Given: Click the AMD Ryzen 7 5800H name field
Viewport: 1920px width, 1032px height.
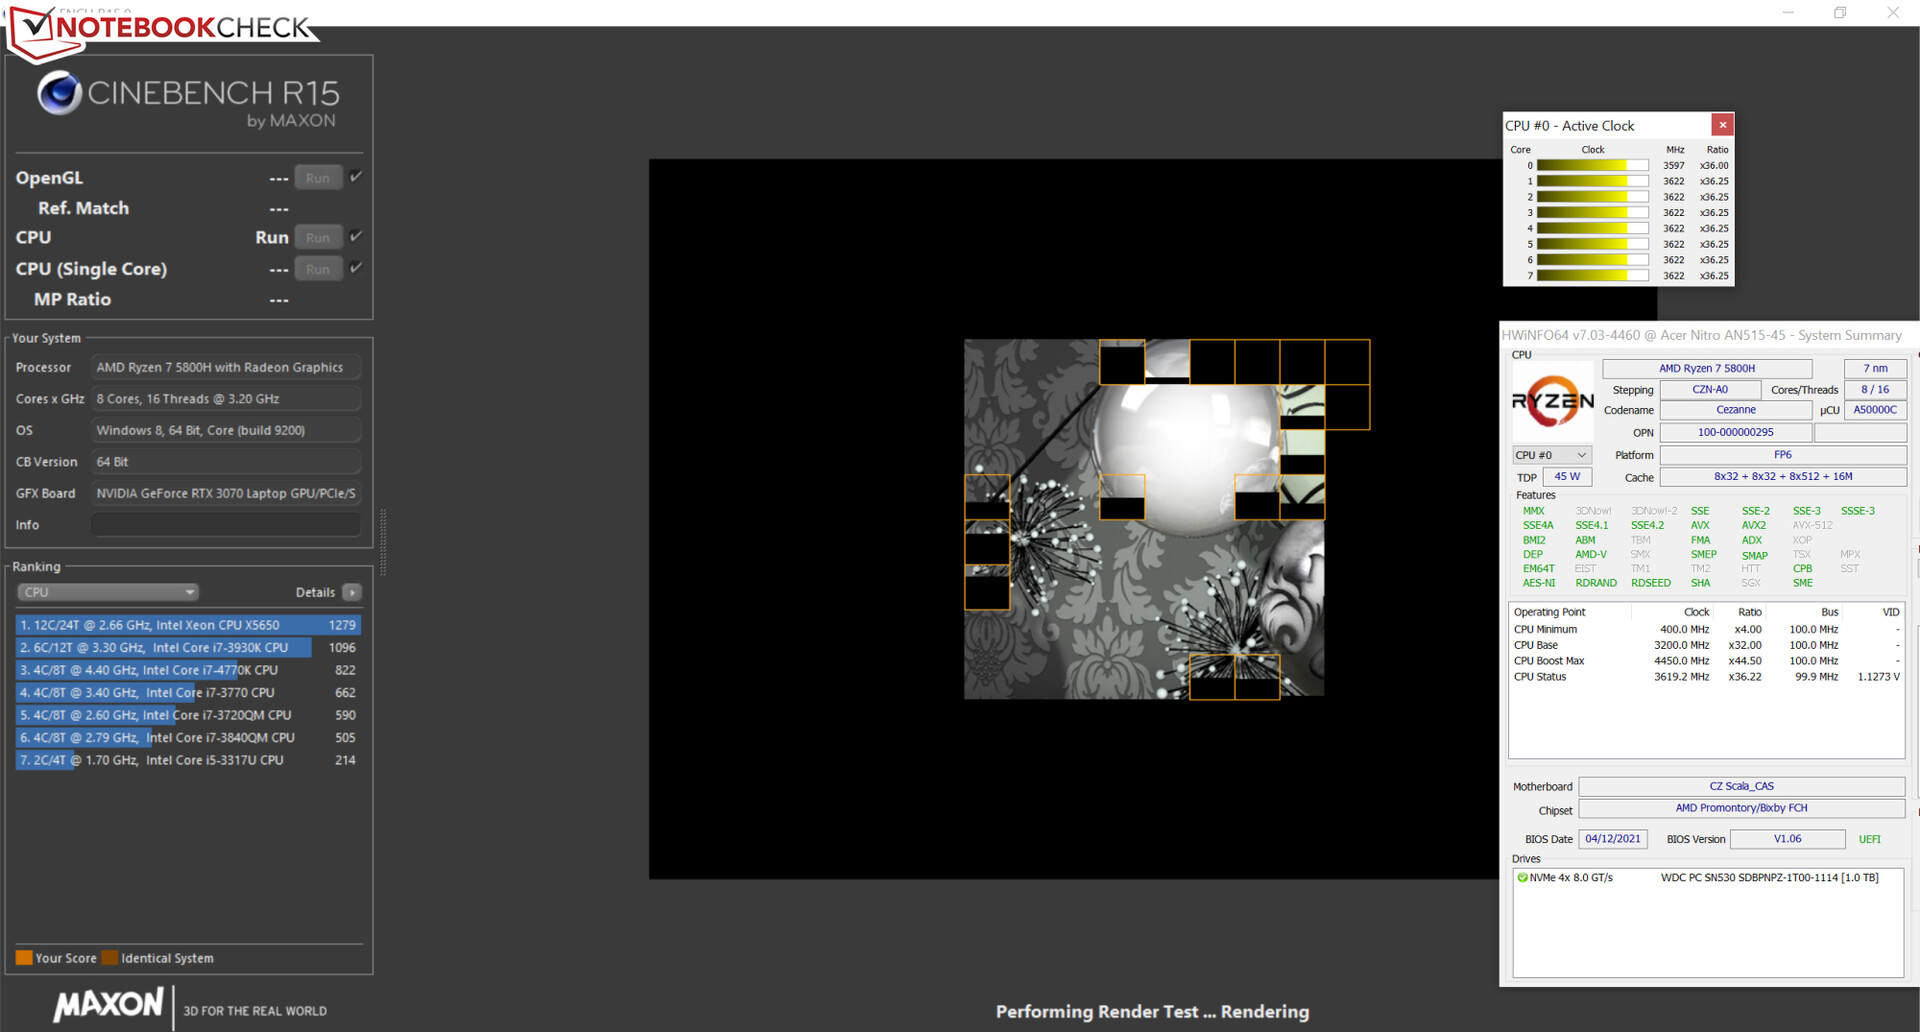Looking at the screenshot, I should (1707, 369).
